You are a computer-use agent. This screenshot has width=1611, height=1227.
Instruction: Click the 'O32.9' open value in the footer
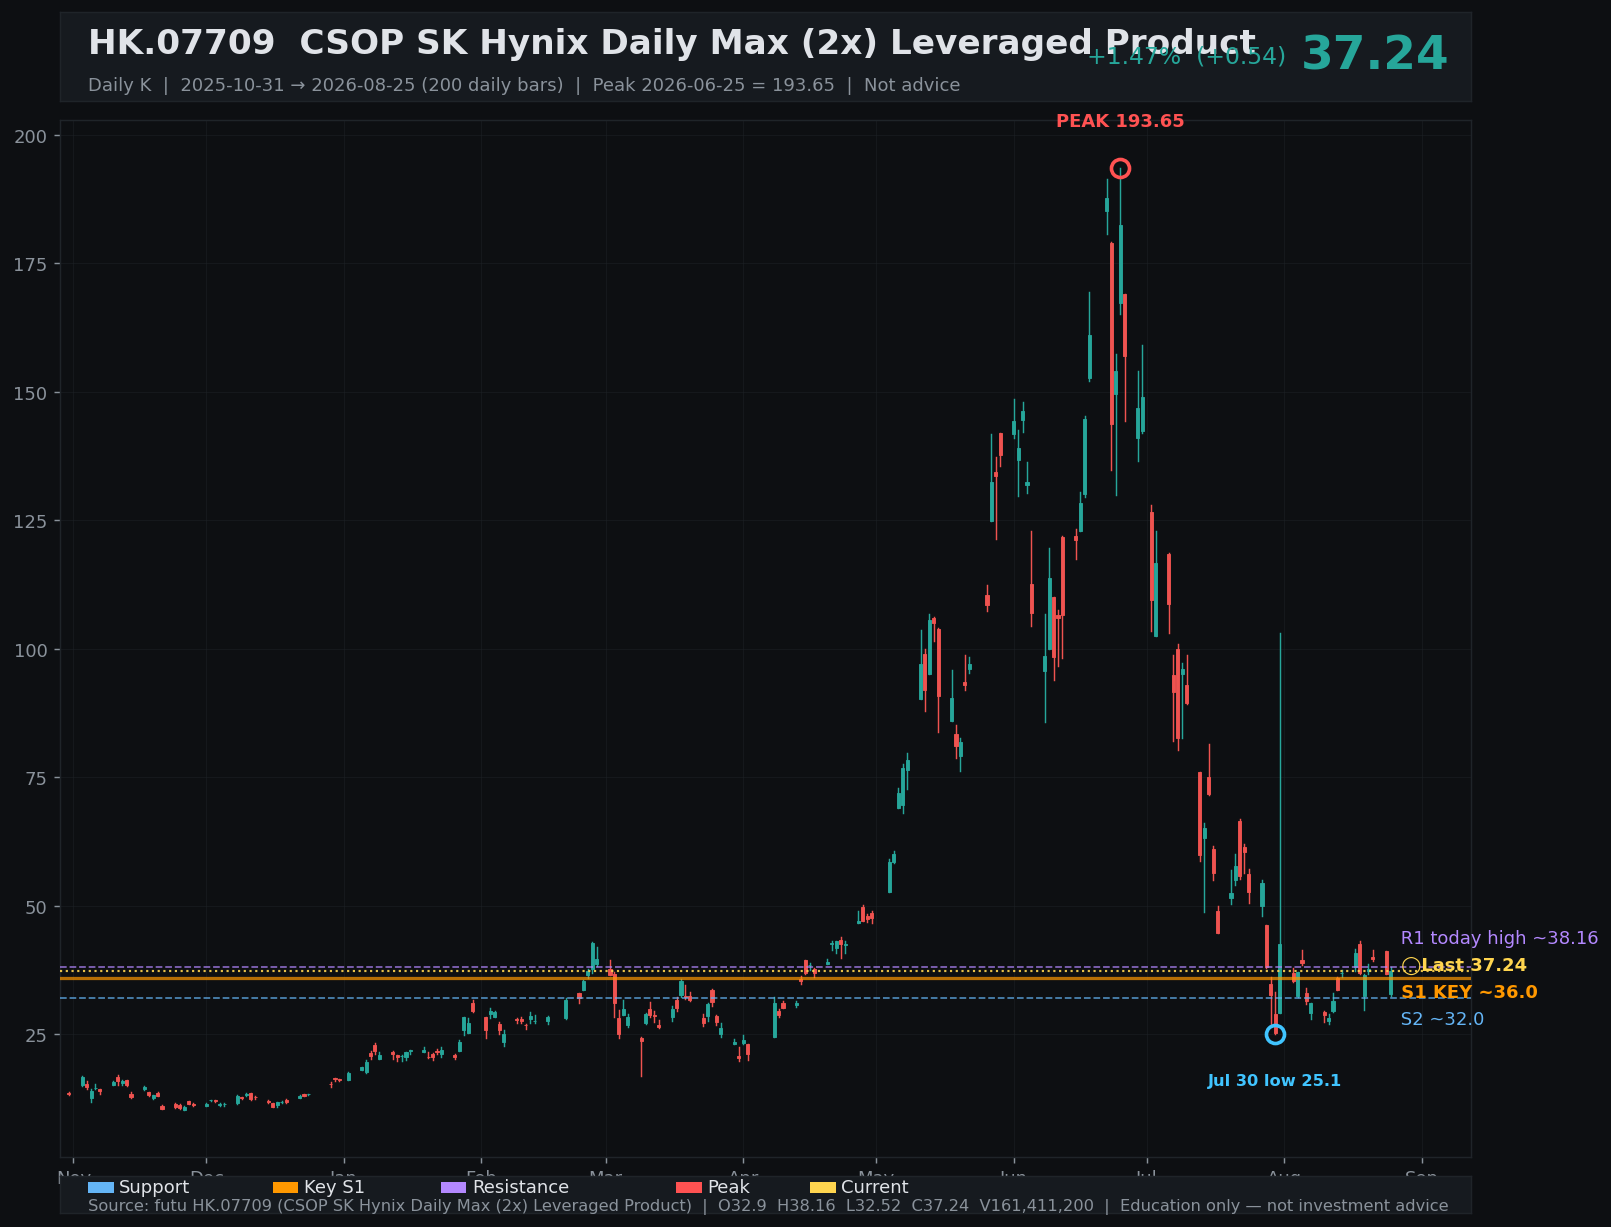pyautogui.click(x=742, y=1206)
